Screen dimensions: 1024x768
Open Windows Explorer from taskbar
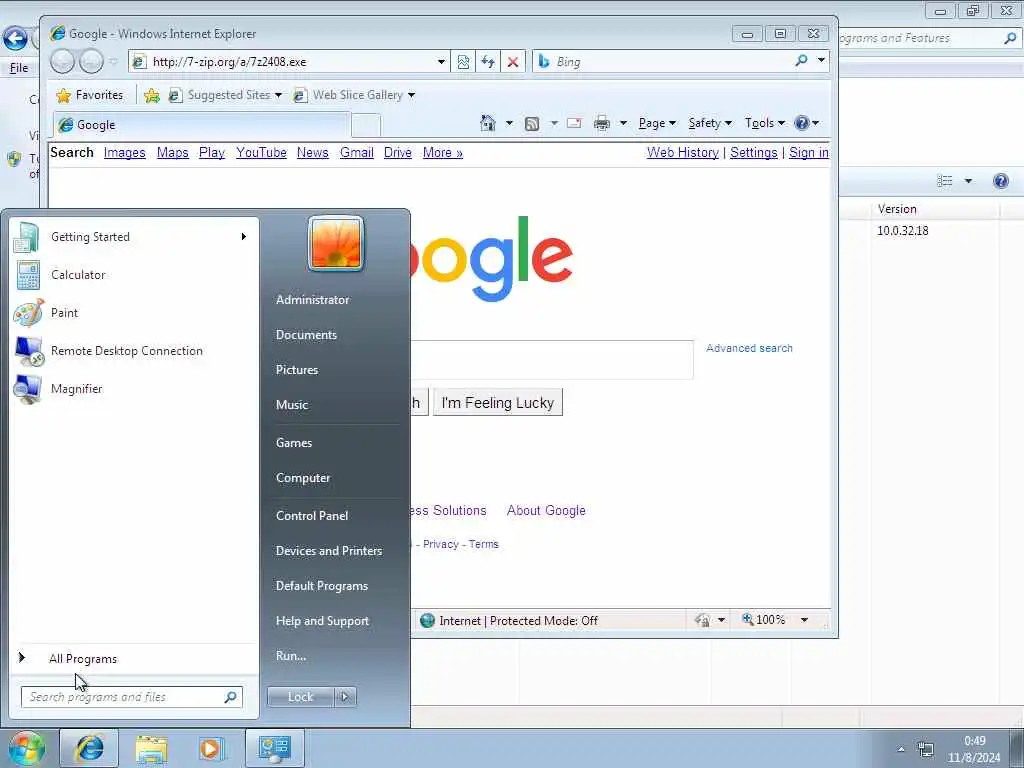tap(152, 748)
